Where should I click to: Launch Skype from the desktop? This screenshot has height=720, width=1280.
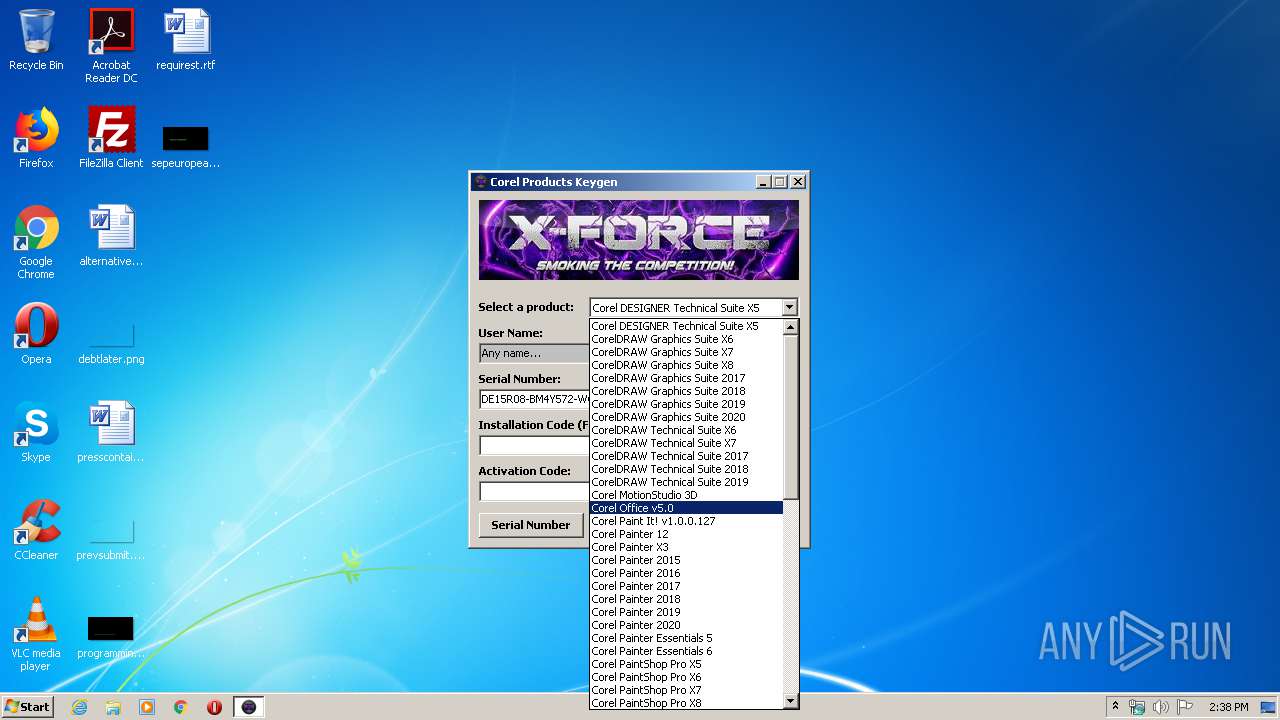point(36,432)
